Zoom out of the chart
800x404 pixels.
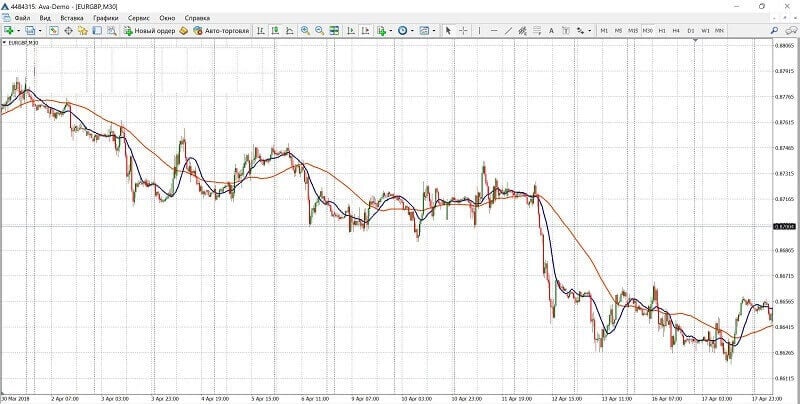pyautogui.click(x=319, y=31)
